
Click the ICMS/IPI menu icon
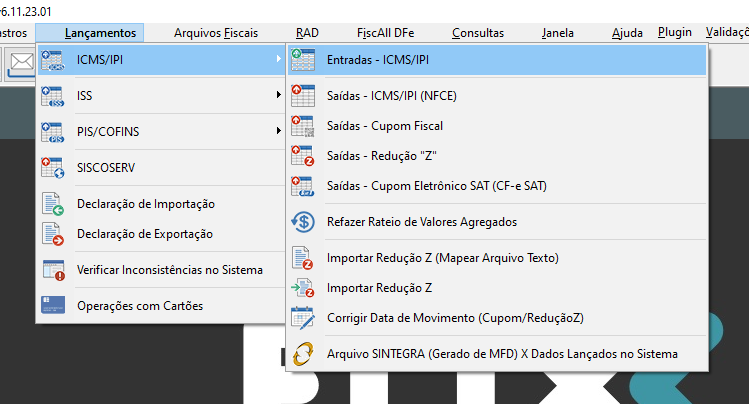click(53, 60)
